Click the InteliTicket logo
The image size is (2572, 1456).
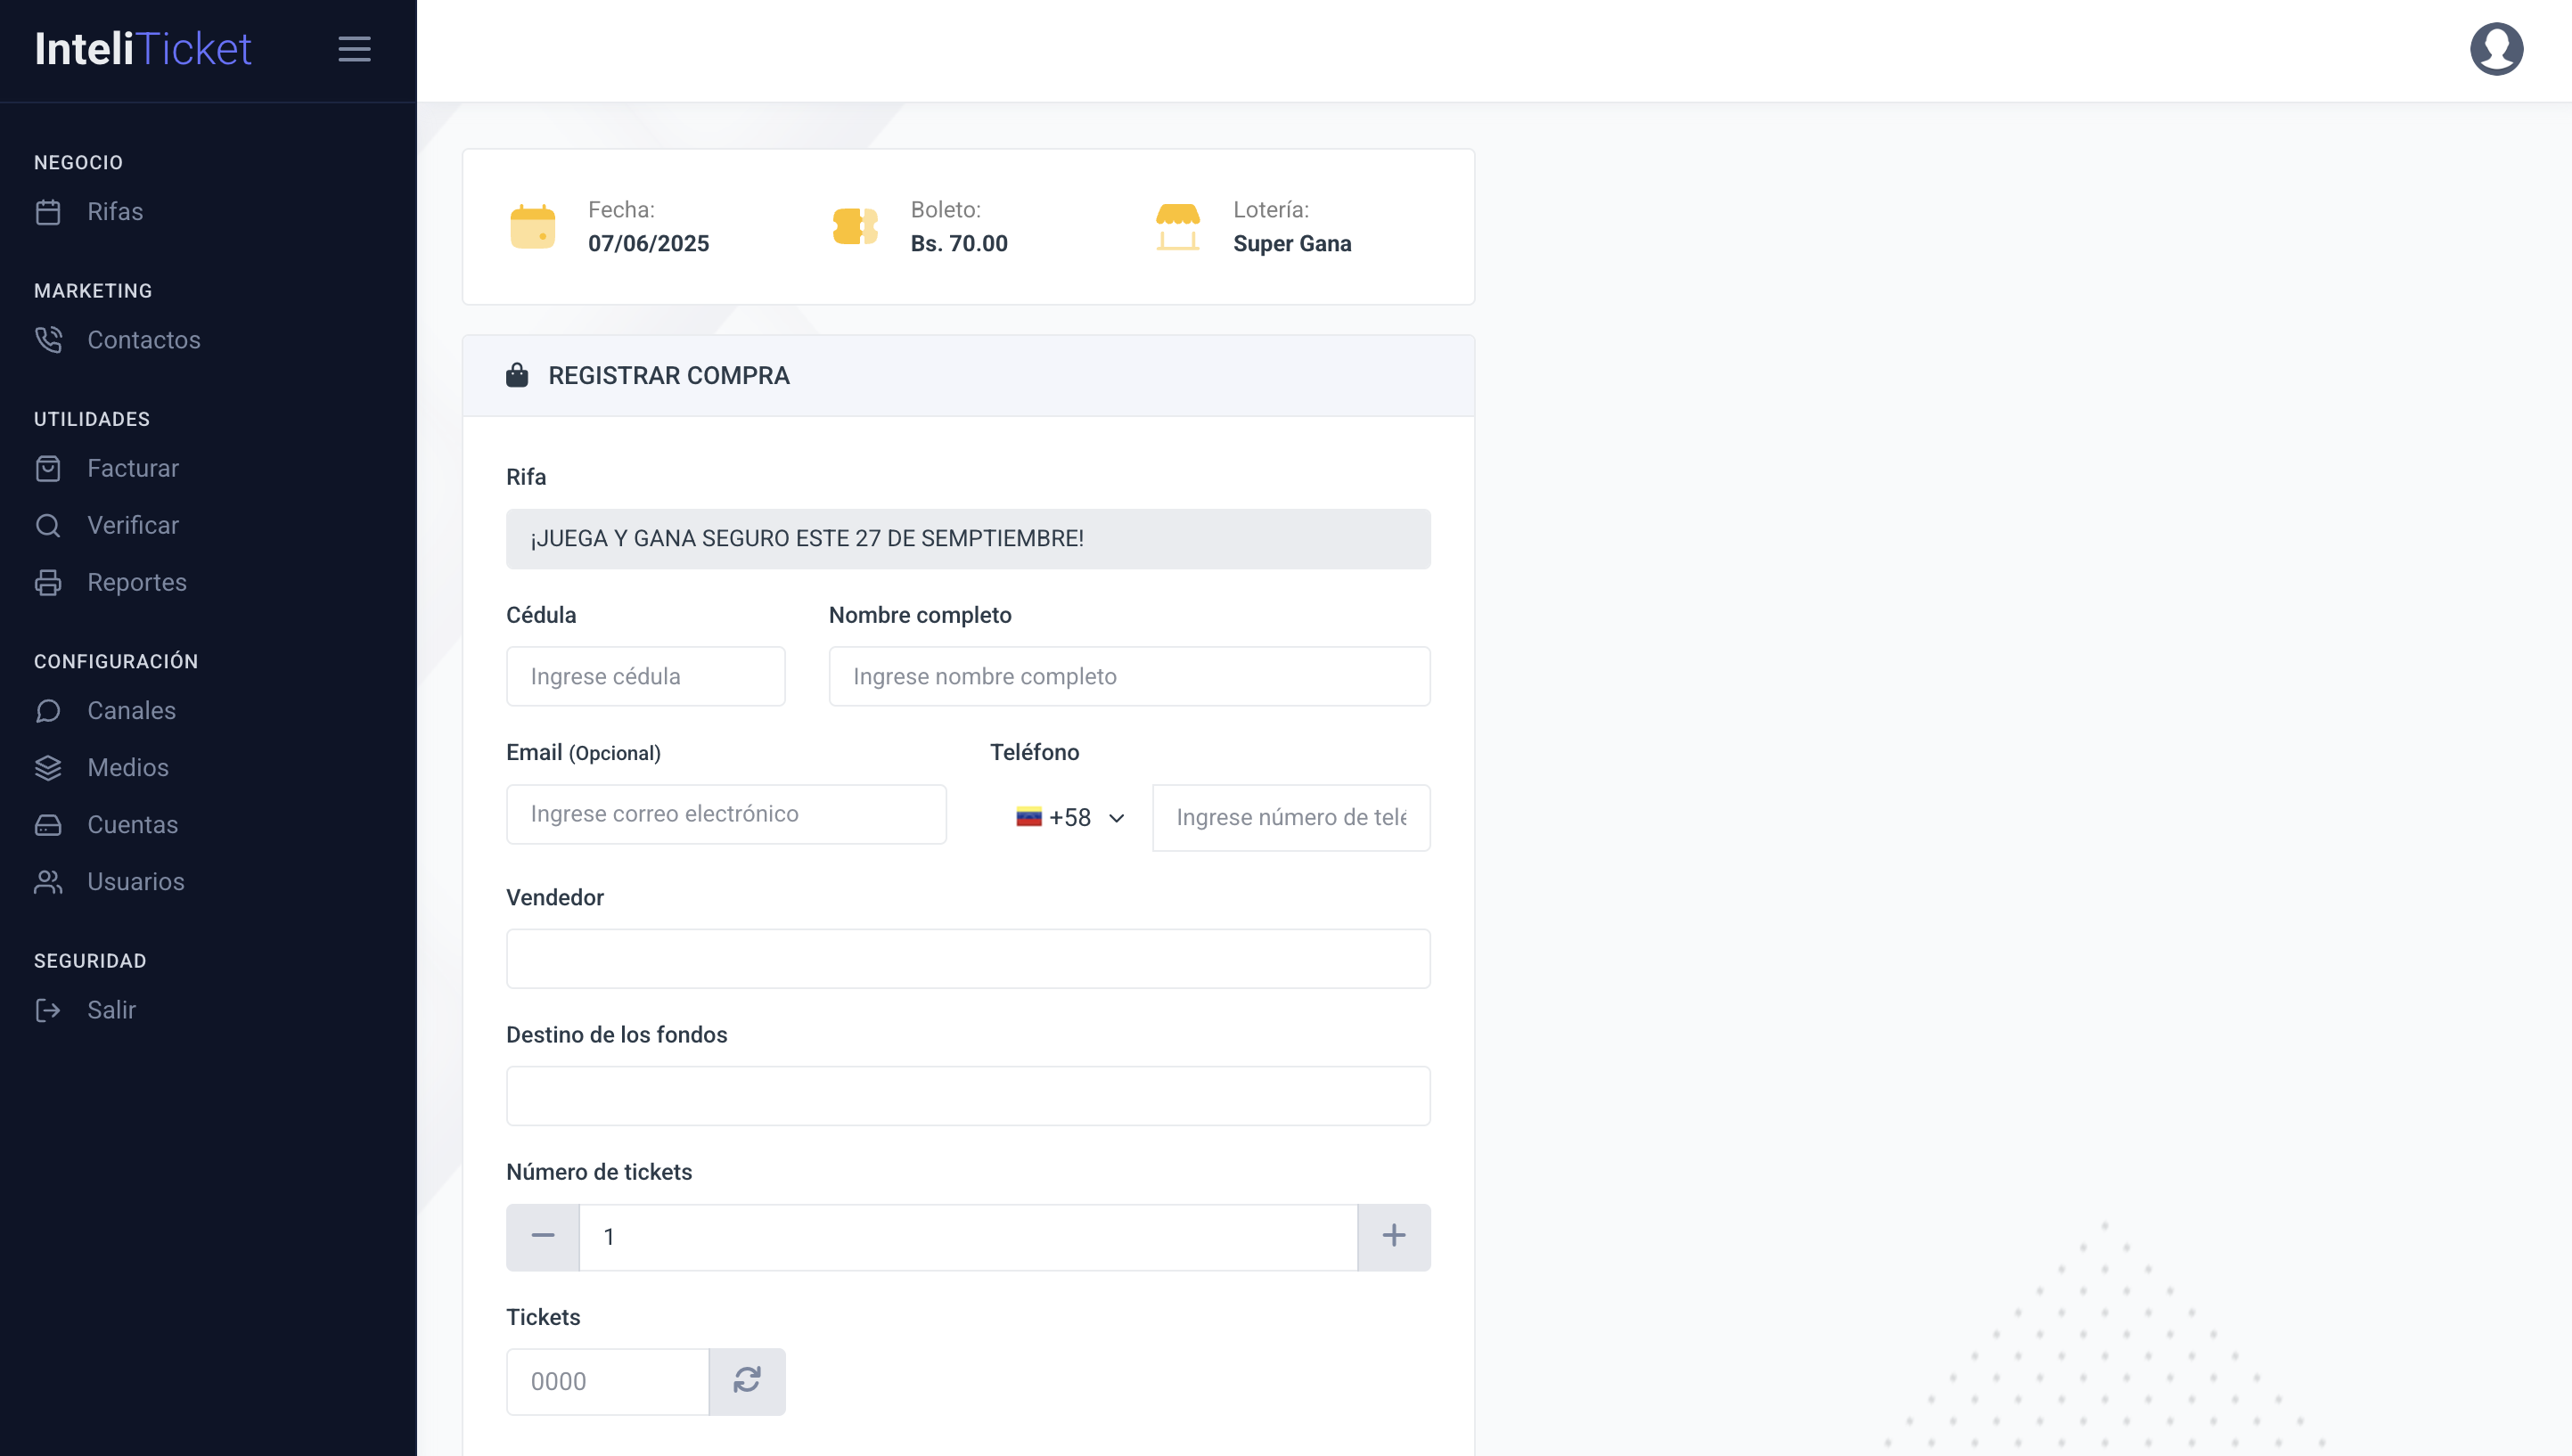143,49
